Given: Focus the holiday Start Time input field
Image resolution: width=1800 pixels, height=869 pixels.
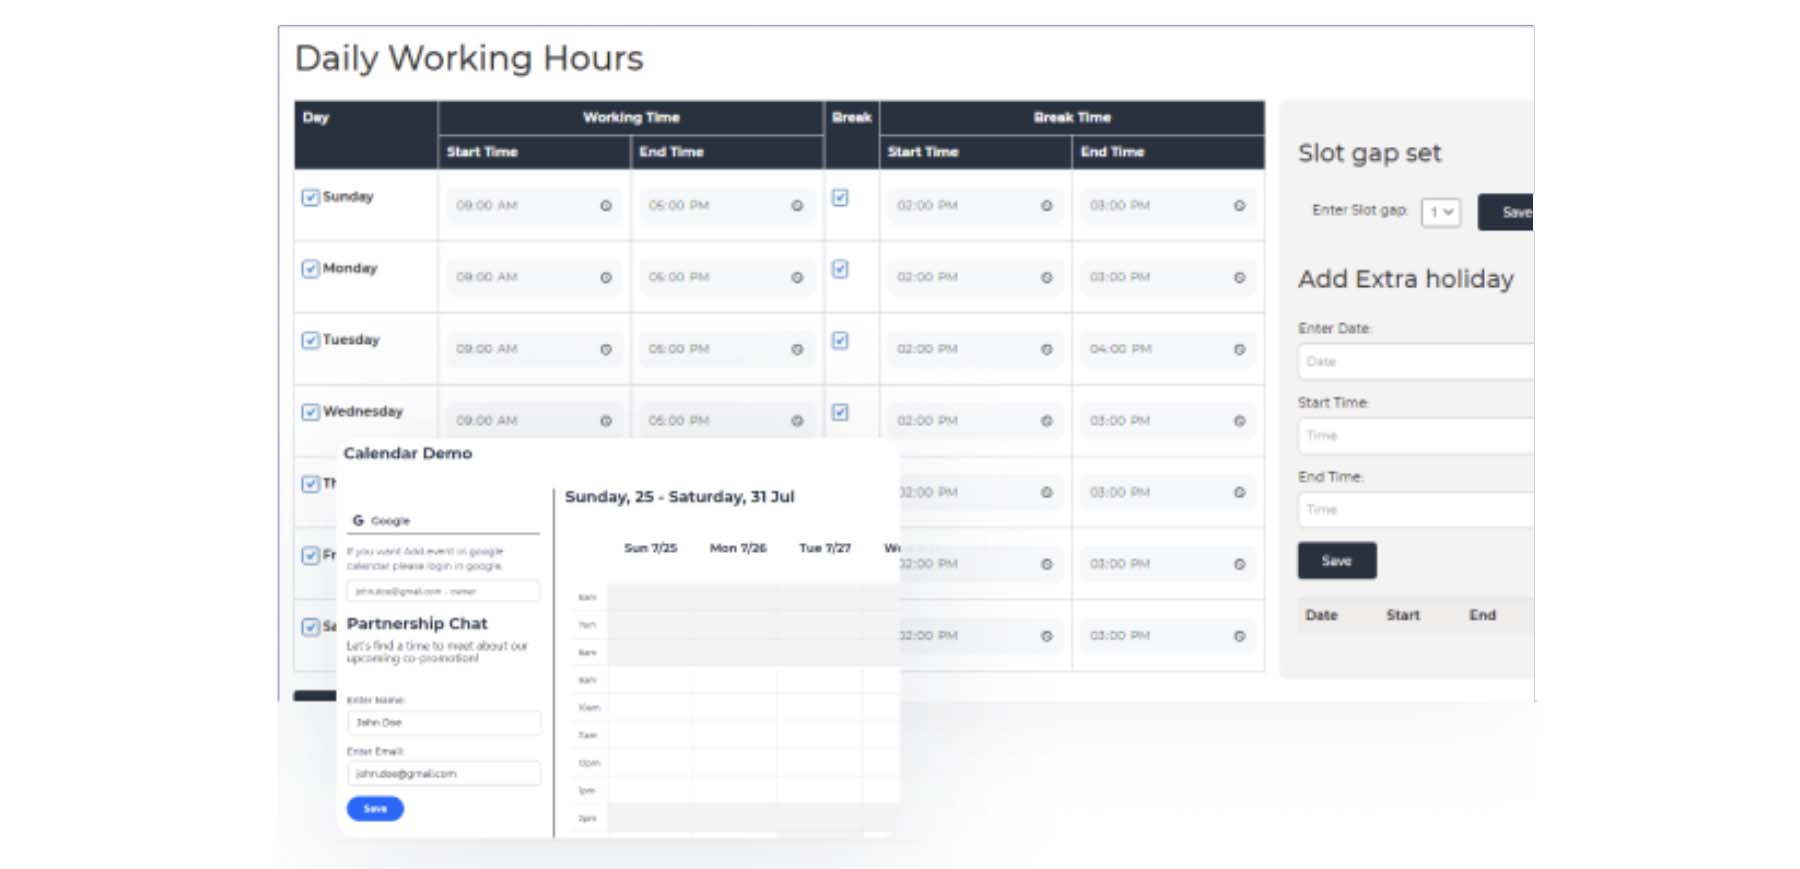Looking at the screenshot, I should coord(1416,436).
